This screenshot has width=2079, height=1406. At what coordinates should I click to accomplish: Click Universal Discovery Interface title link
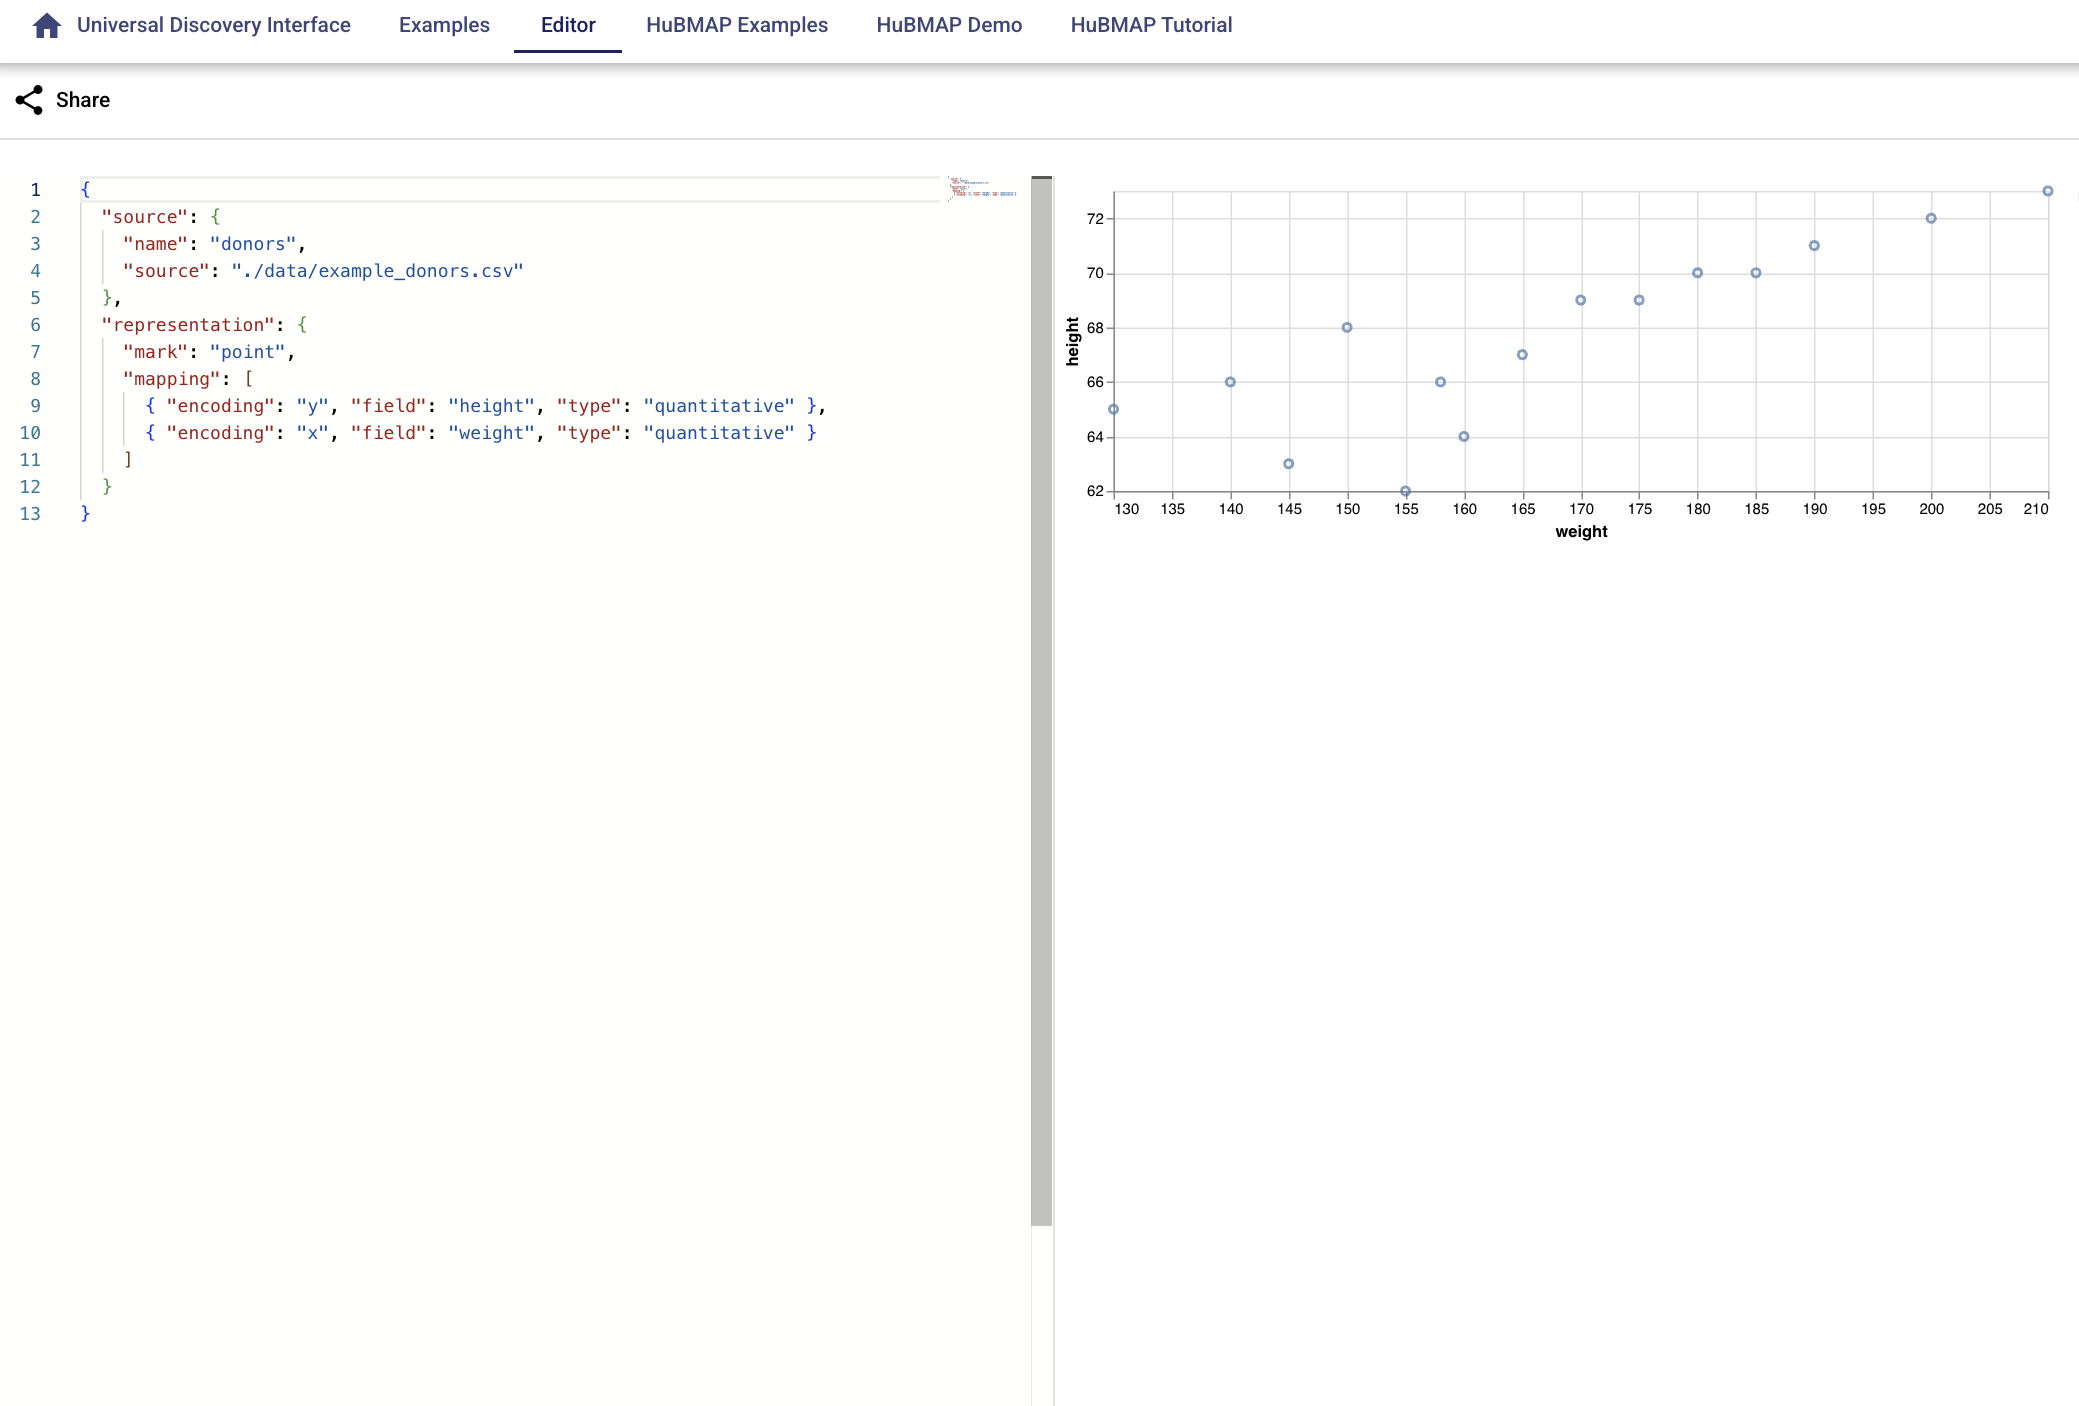tap(213, 25)
